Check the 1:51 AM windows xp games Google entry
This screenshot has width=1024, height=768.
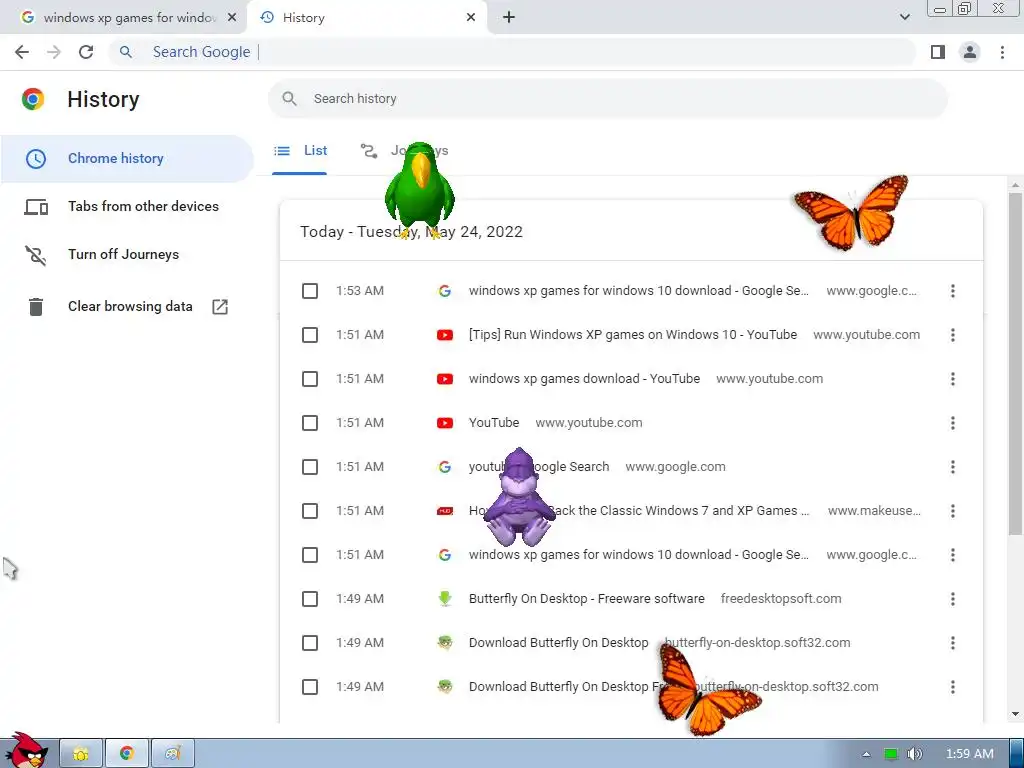310,555
